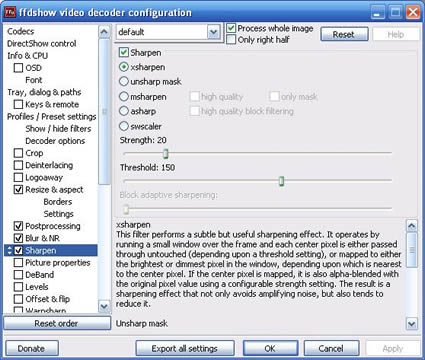The height and width of the screenshot is (360, 425).
Task: Select unsharp mask radio button
Action: [124, 81]
